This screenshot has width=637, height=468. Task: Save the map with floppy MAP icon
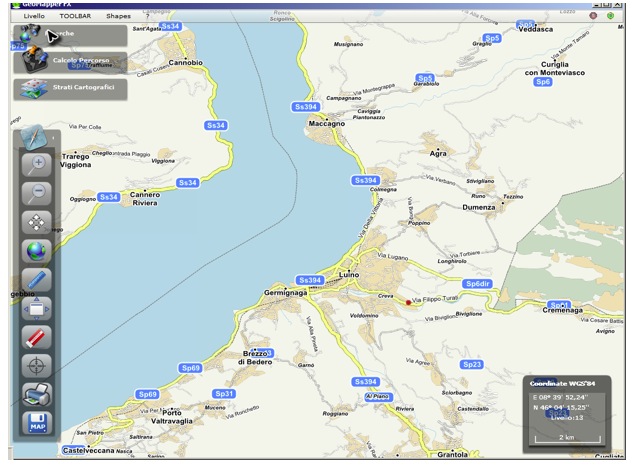[x=37, y=423]
